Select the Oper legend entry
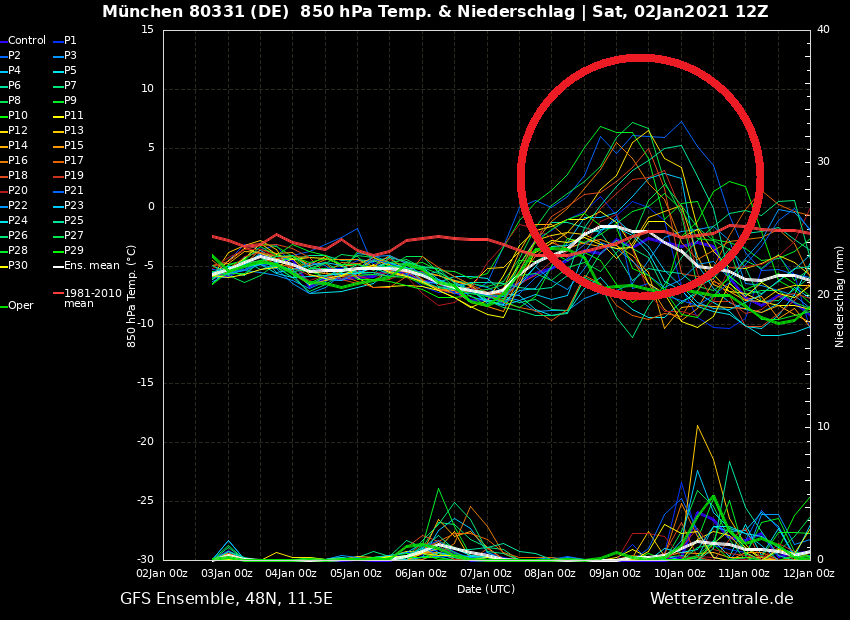This screenshot has width=850, height=620. (21, 306)
